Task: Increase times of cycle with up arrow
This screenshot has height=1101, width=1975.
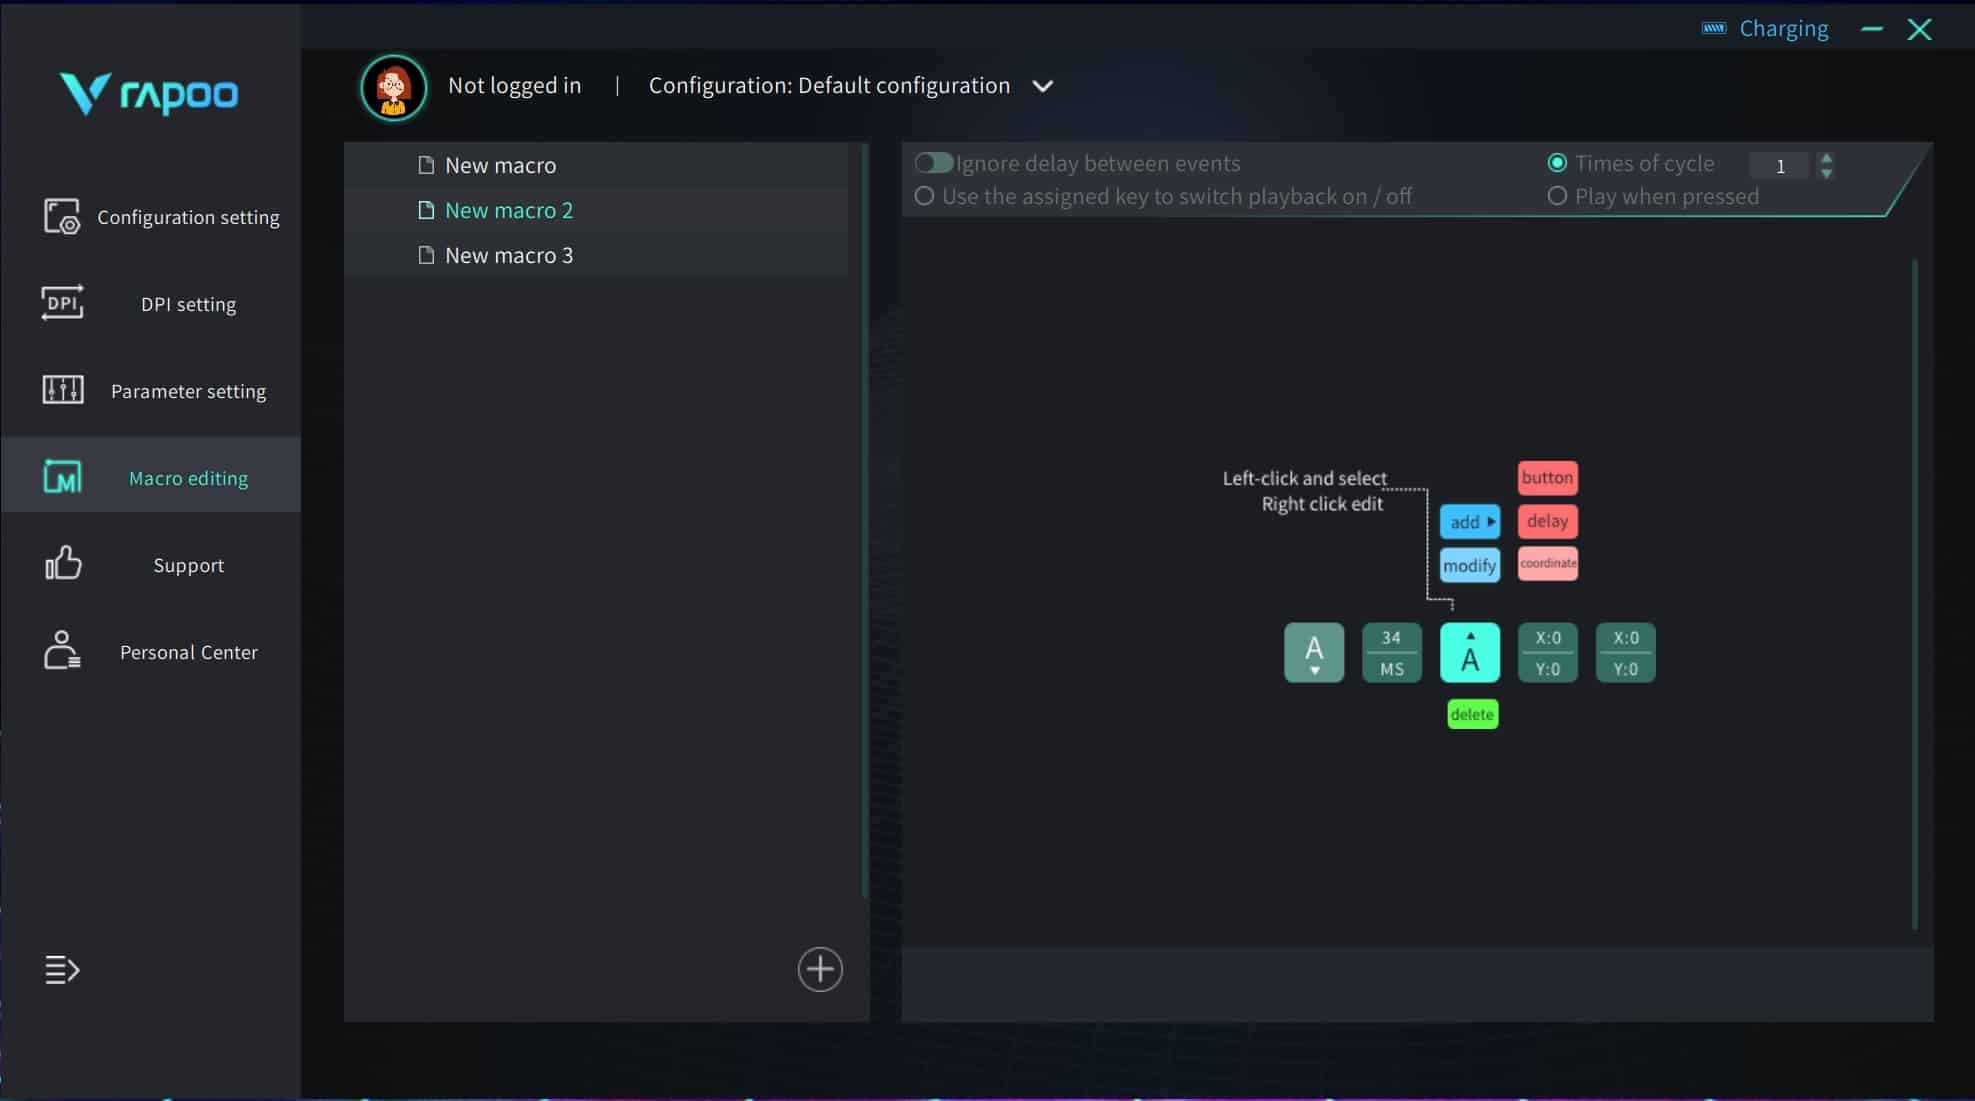Action: 1827,158
